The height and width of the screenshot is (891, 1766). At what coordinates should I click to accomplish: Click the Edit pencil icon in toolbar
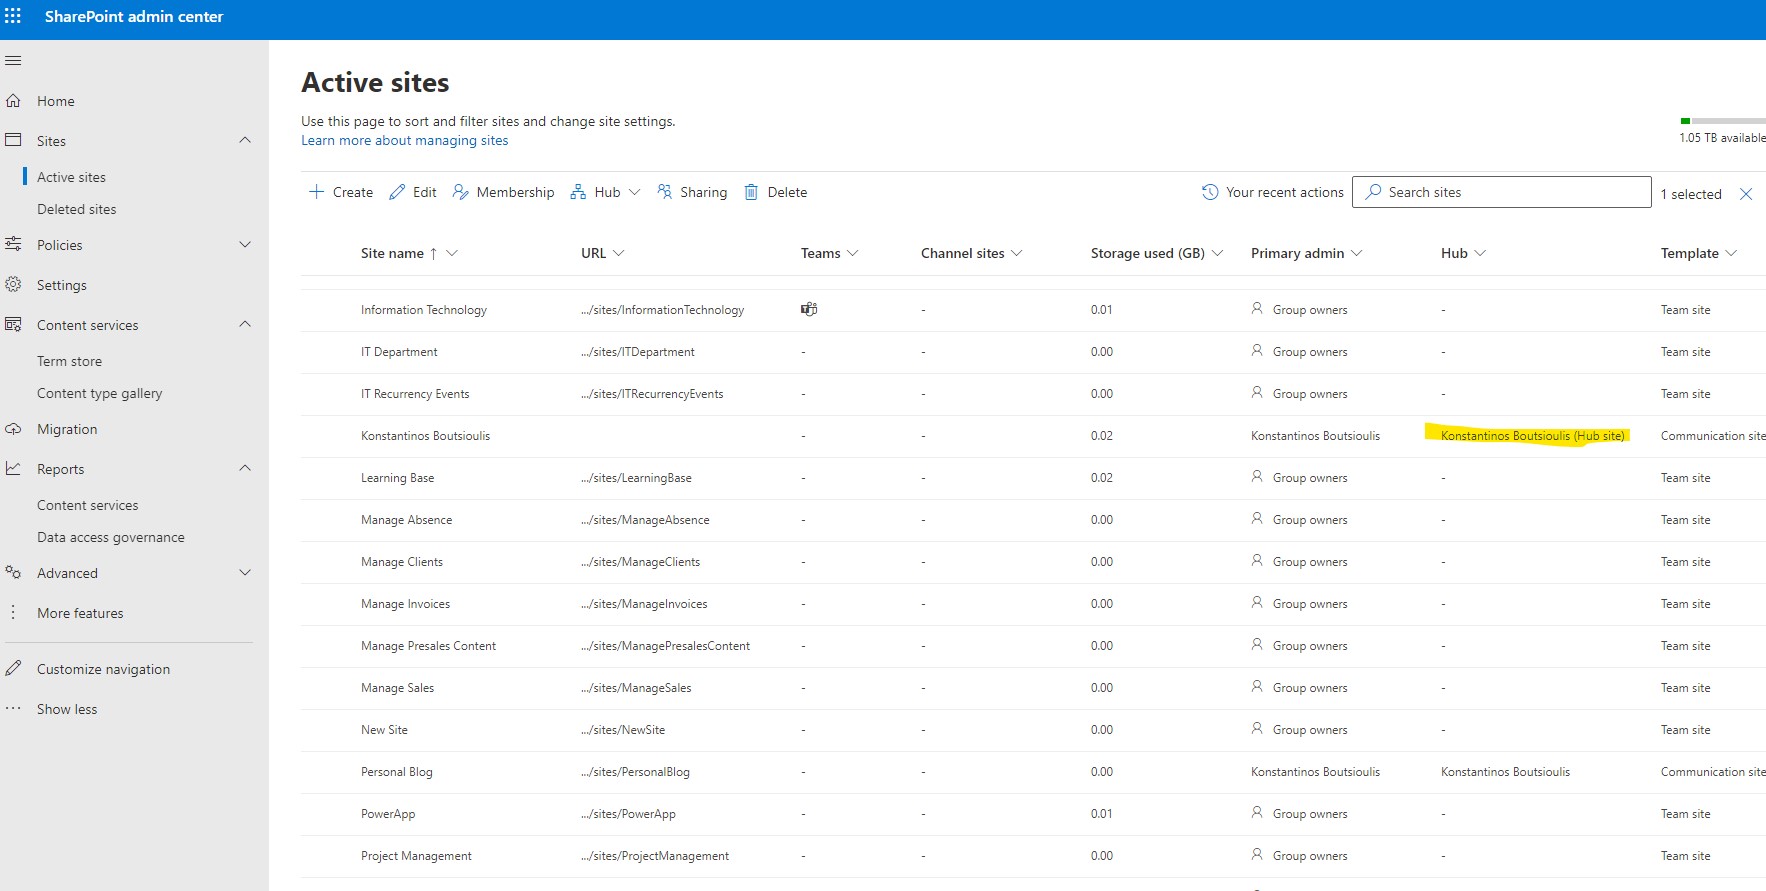397,192
